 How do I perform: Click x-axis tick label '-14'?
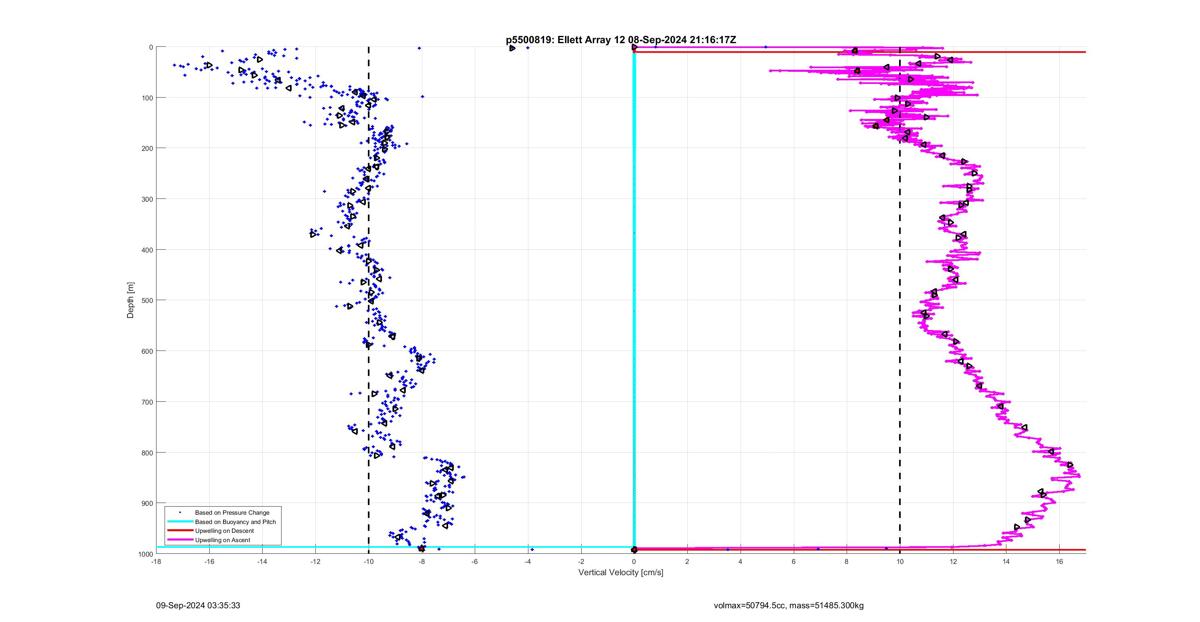click(x=262, y=562)
